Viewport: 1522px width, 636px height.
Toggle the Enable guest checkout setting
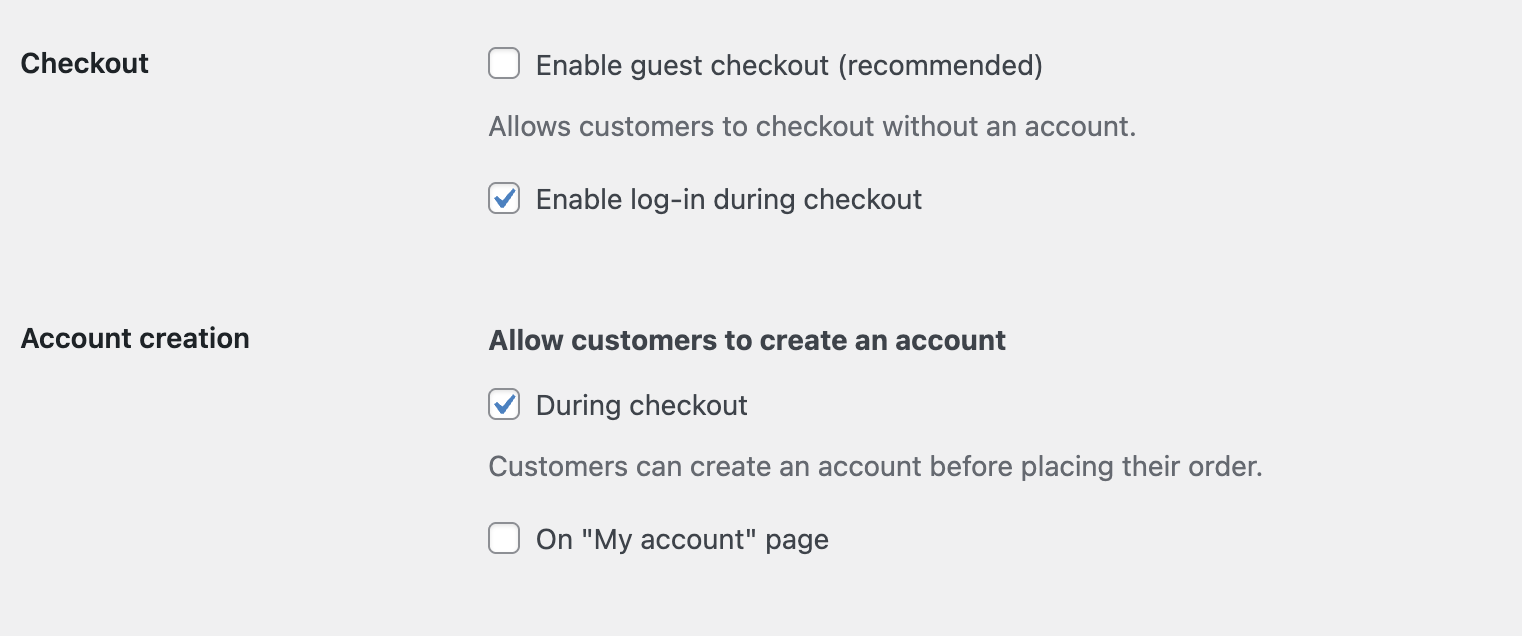[x=504, y=63]
